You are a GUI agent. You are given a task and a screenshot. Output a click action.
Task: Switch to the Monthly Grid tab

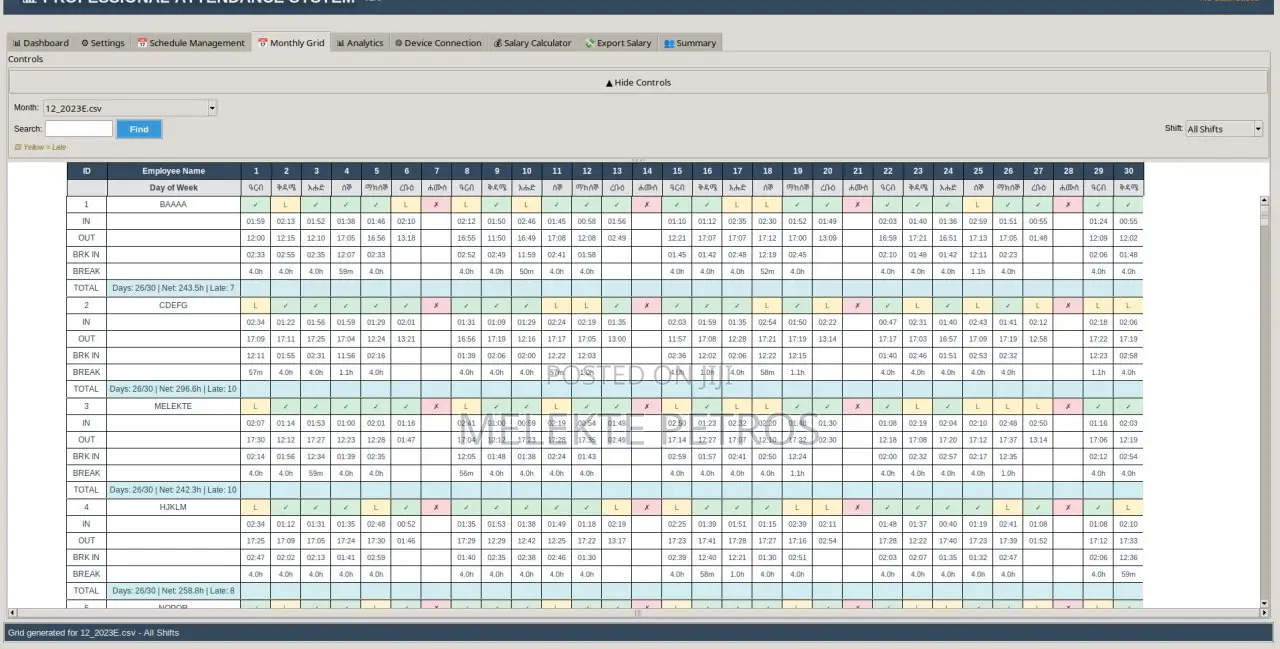(291, 43)
